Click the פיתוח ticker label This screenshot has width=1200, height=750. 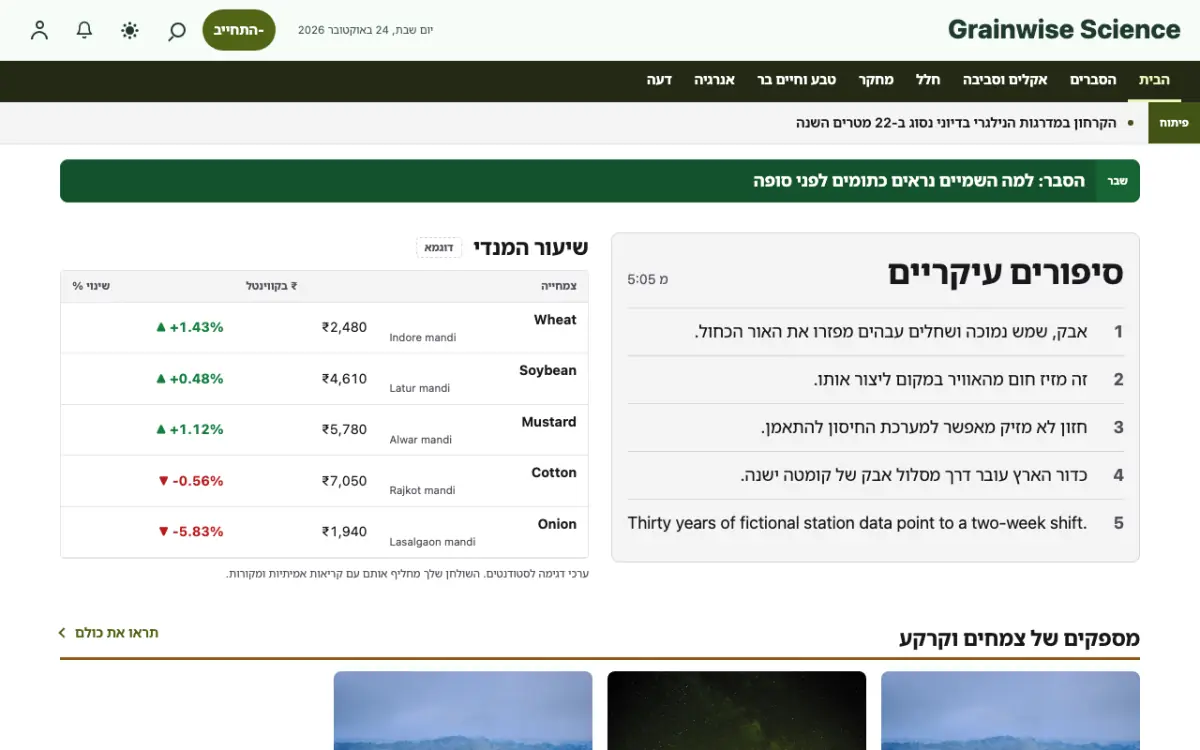click(x=1173, y=122)
